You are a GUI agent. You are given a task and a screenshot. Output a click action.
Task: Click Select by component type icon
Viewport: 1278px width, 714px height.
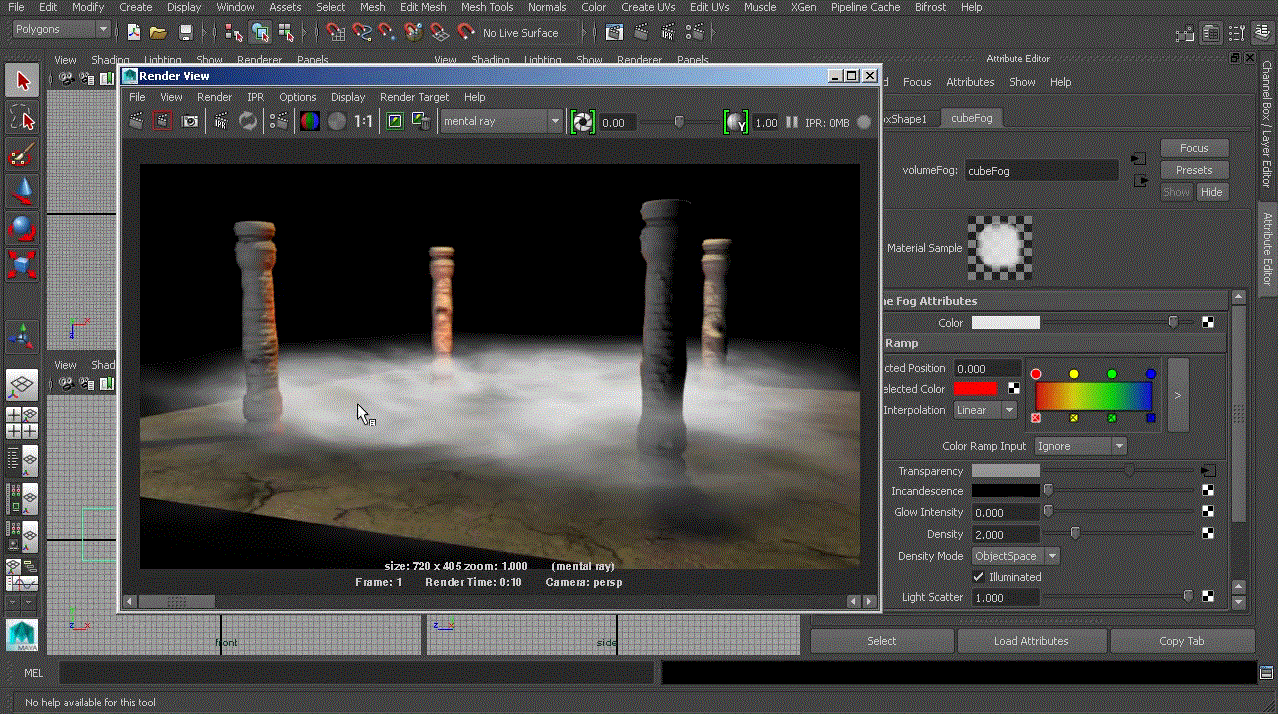tap(286, 32)
